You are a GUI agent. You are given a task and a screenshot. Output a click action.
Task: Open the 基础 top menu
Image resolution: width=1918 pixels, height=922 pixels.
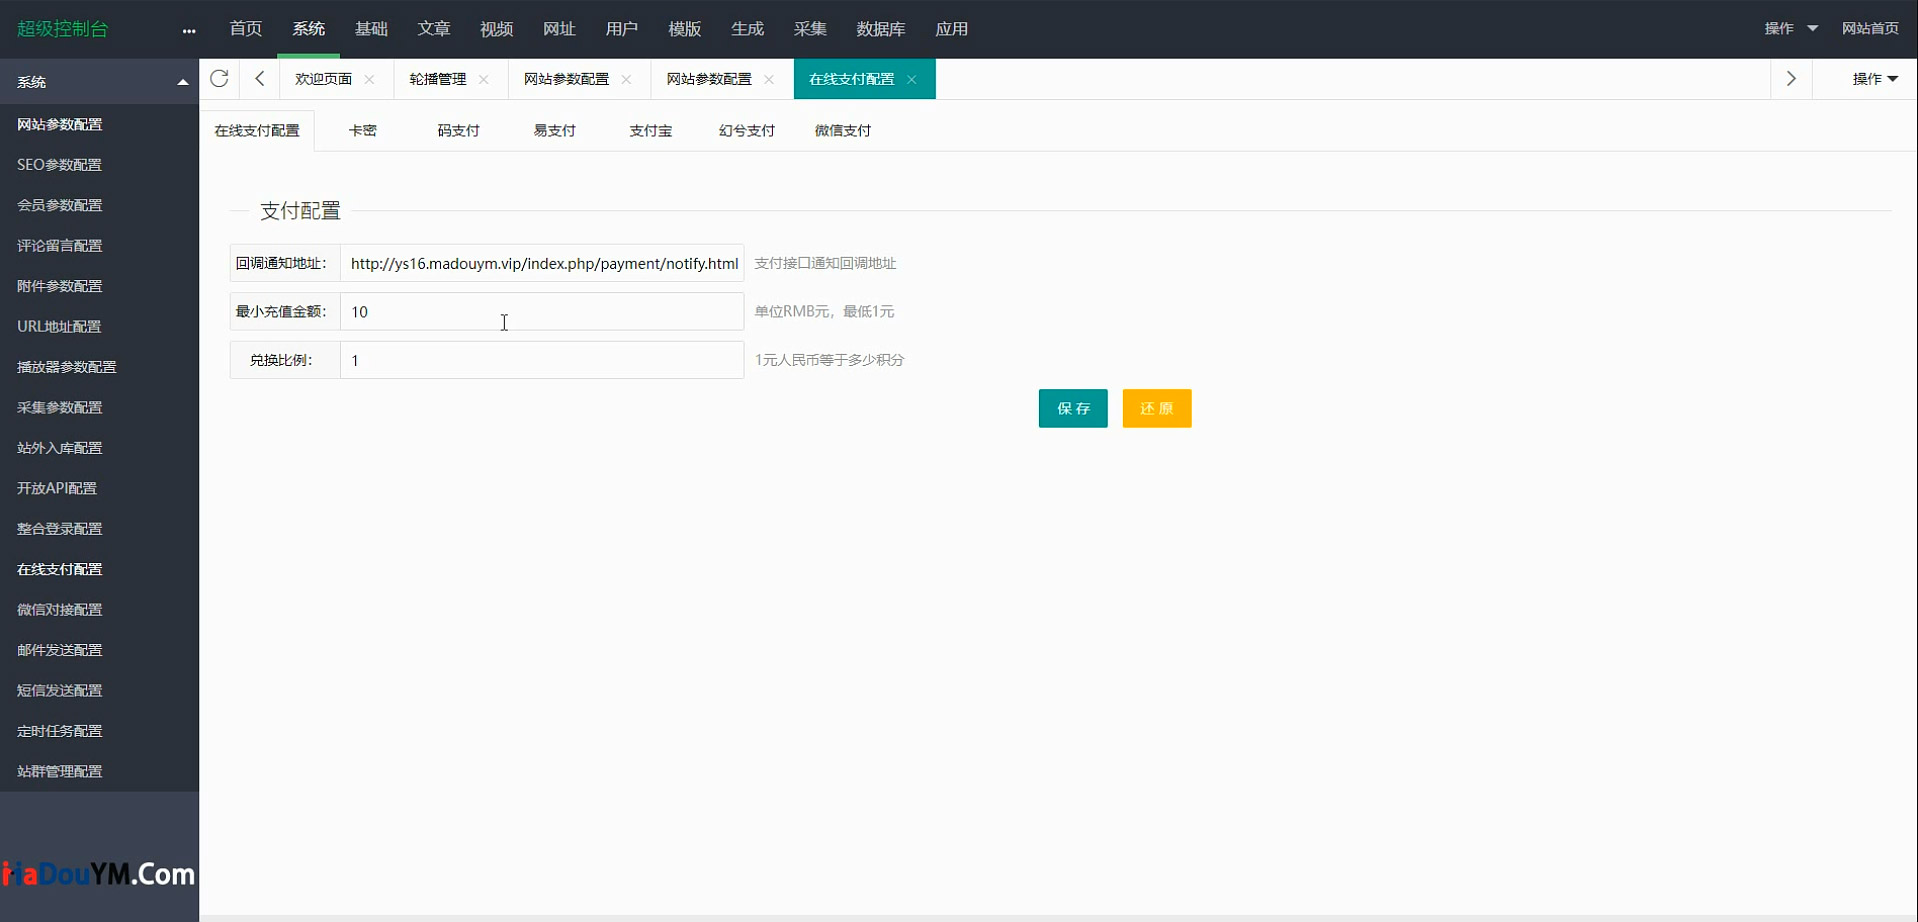[x=371, y=29]
